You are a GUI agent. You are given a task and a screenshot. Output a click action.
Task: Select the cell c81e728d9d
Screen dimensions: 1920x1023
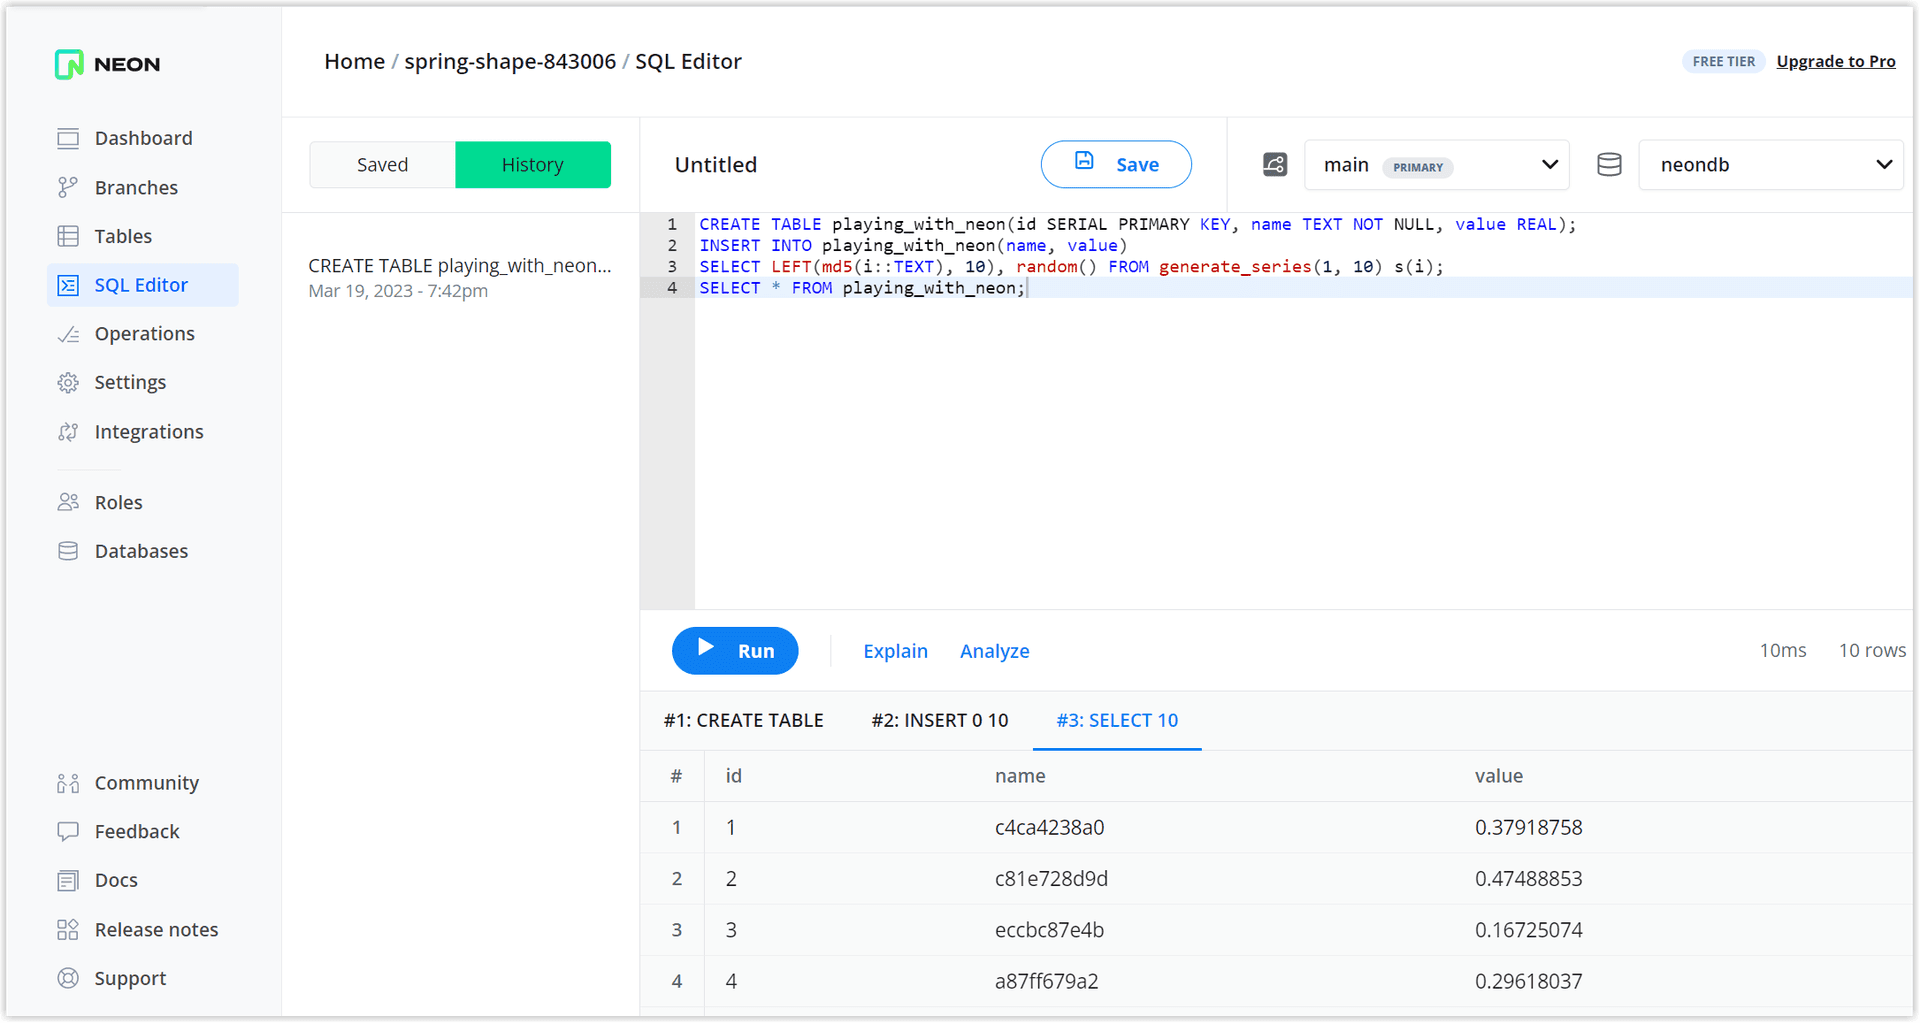[x=1051, y=879]
